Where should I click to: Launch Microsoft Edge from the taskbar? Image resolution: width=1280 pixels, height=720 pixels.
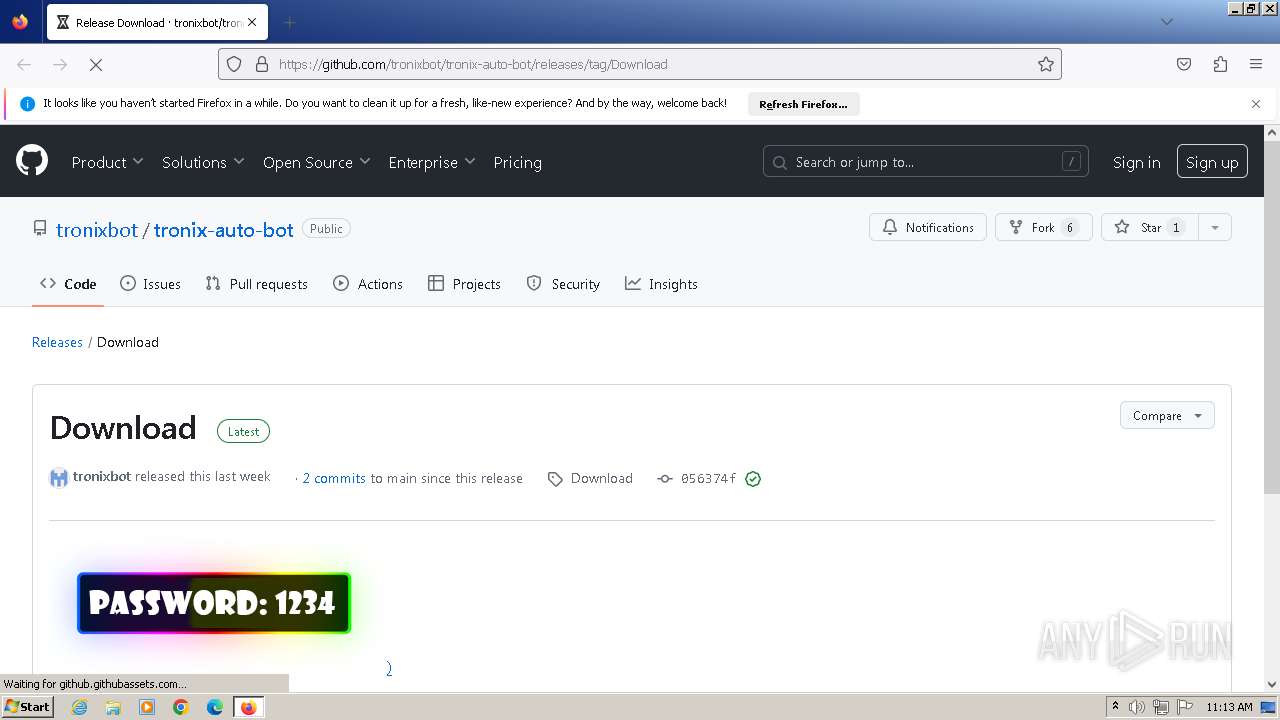[215, 707]
